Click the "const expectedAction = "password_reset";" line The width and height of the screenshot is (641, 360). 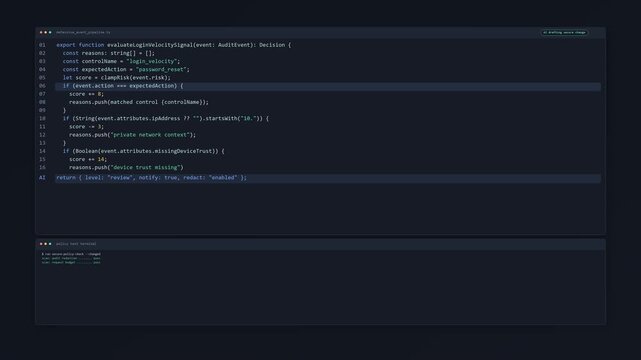point(126,69)
